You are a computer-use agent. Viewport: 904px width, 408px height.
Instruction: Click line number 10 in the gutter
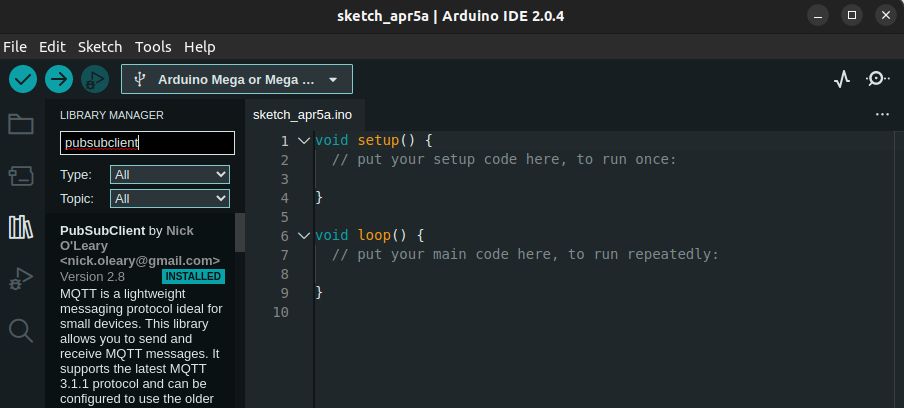281,312
